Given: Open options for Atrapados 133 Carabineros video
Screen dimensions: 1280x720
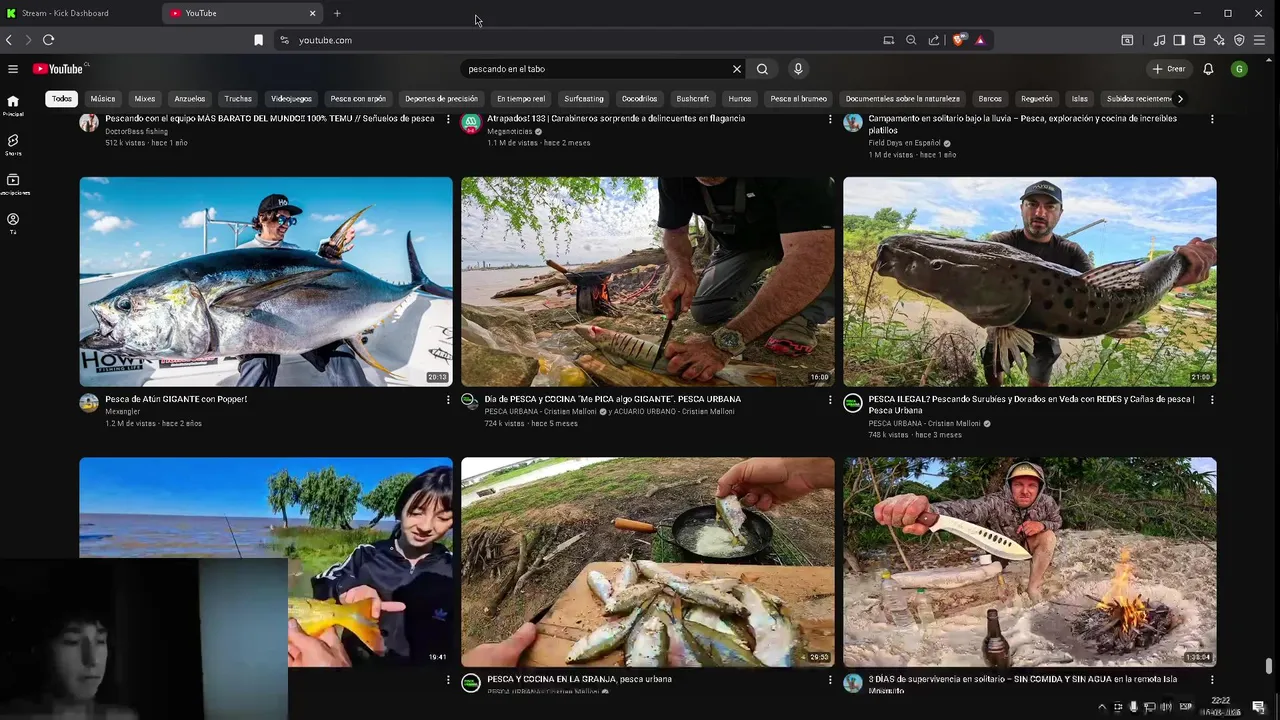Looking at the screenshot, I should coord(830,119).
